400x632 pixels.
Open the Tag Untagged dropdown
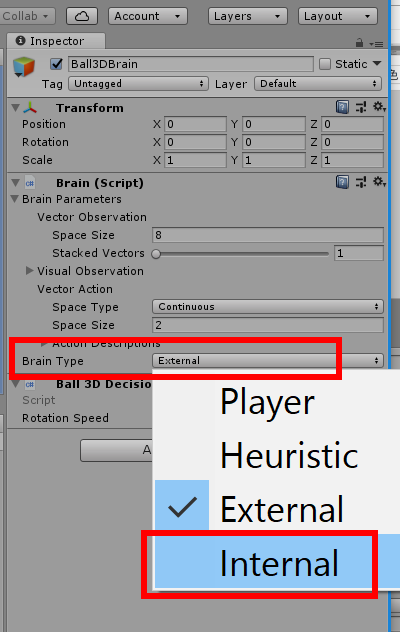pyautogui.click(x=138, y=83)
